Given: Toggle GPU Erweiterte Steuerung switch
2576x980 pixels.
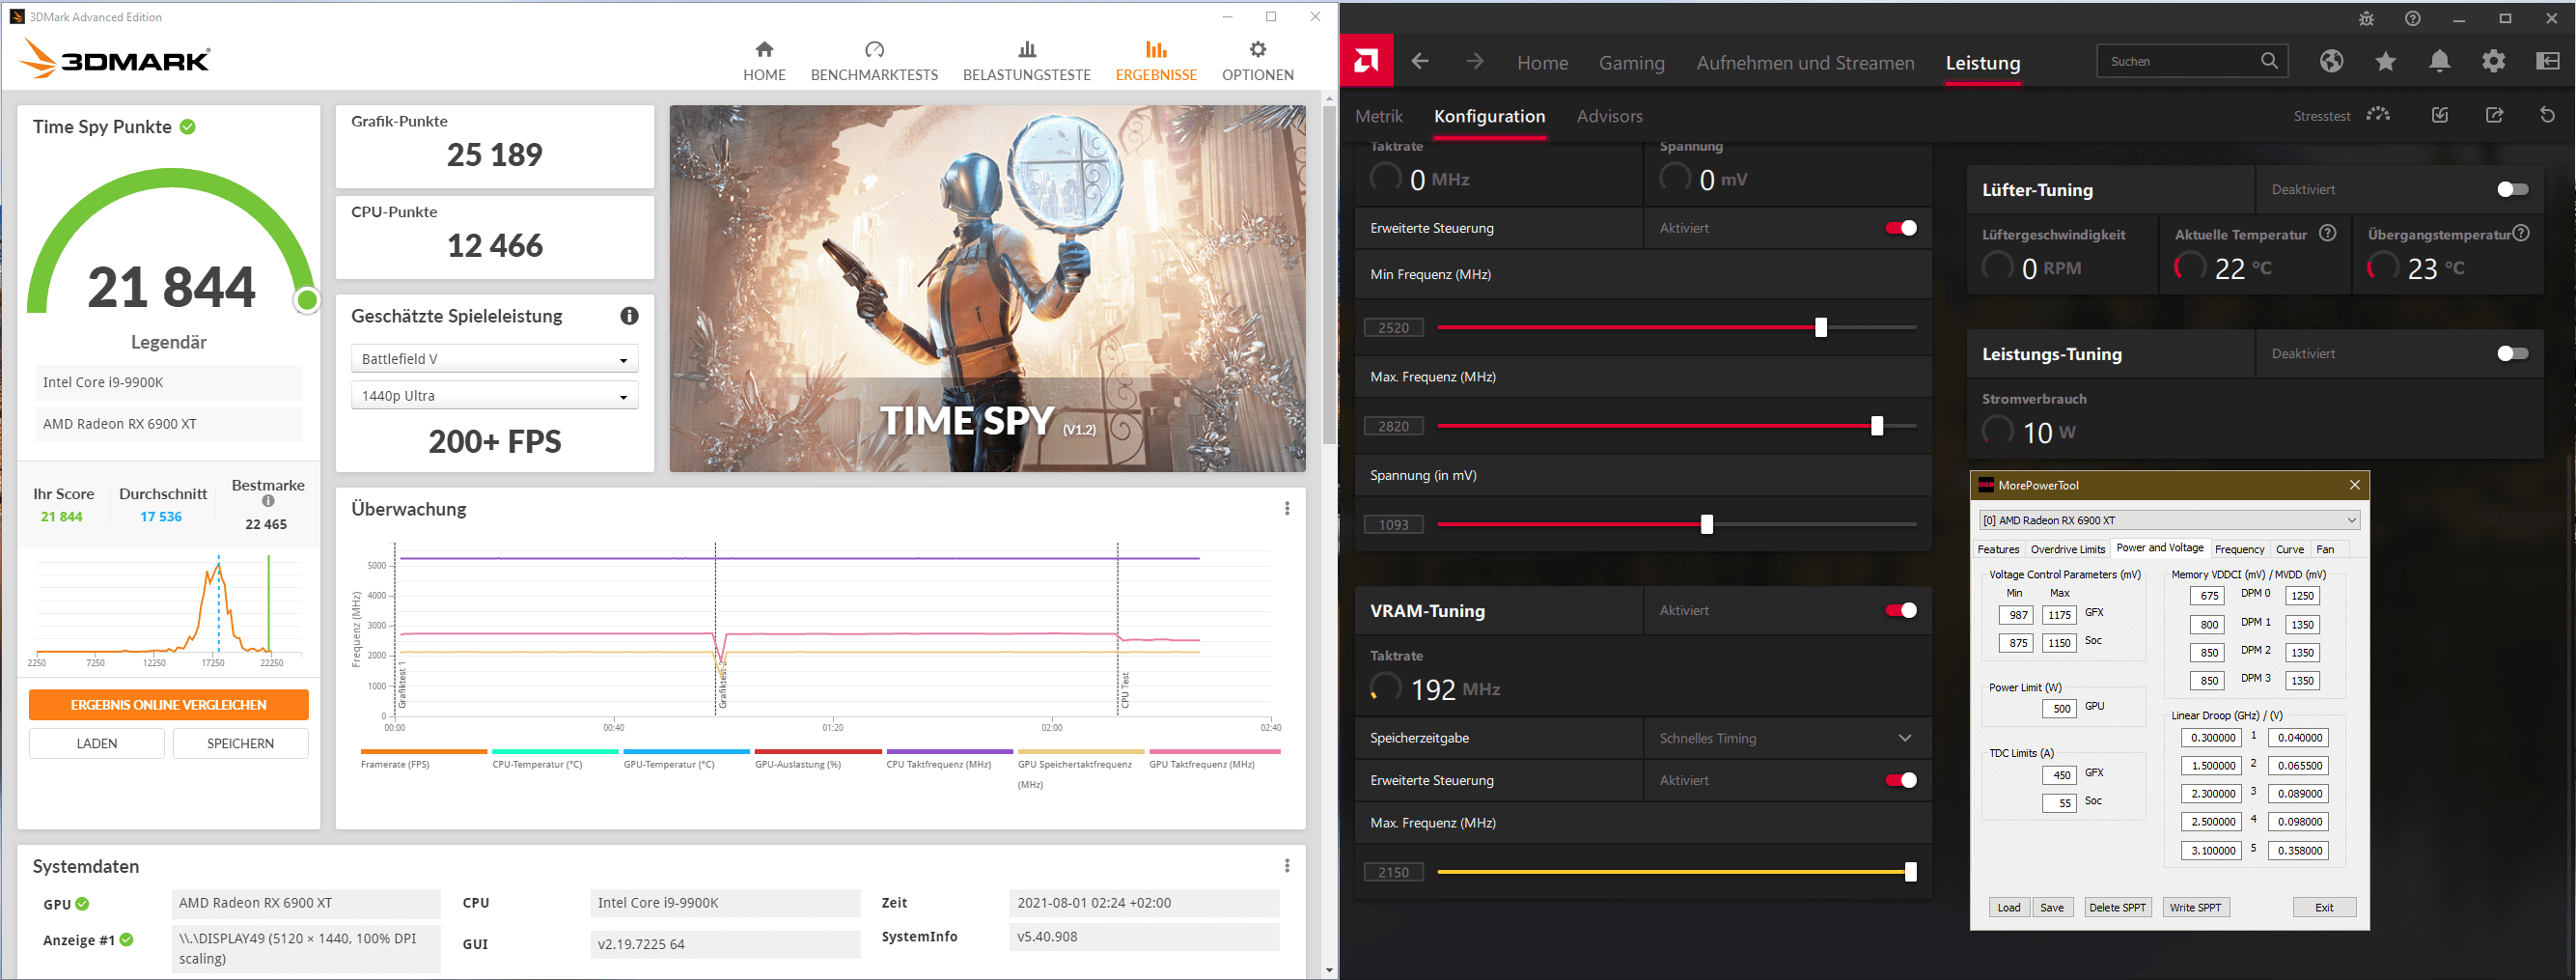Looking at the screenshot, I should click(1901, 228).
